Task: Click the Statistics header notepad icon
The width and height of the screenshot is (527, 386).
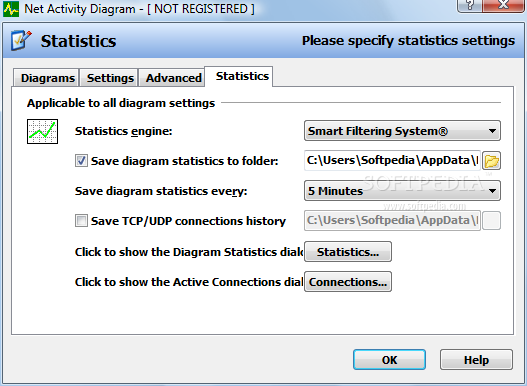Action: pyautogui.click(x=21, y=40)
